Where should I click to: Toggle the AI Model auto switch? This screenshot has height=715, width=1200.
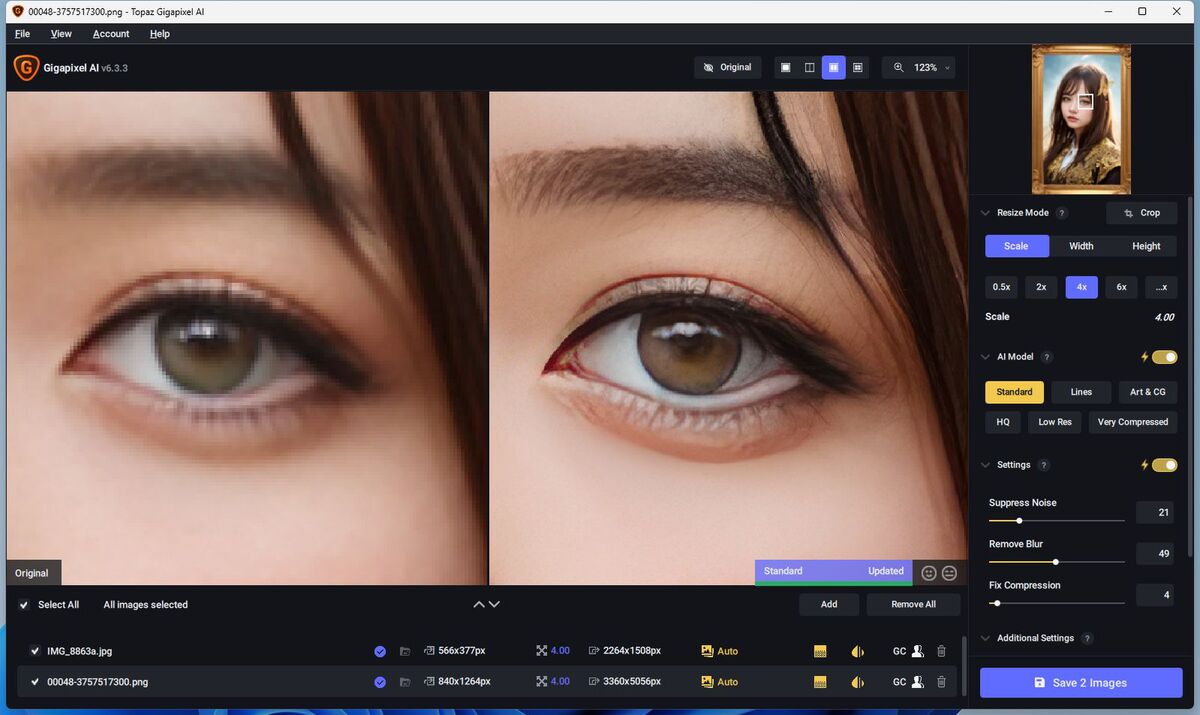[x=1164, y=357]
